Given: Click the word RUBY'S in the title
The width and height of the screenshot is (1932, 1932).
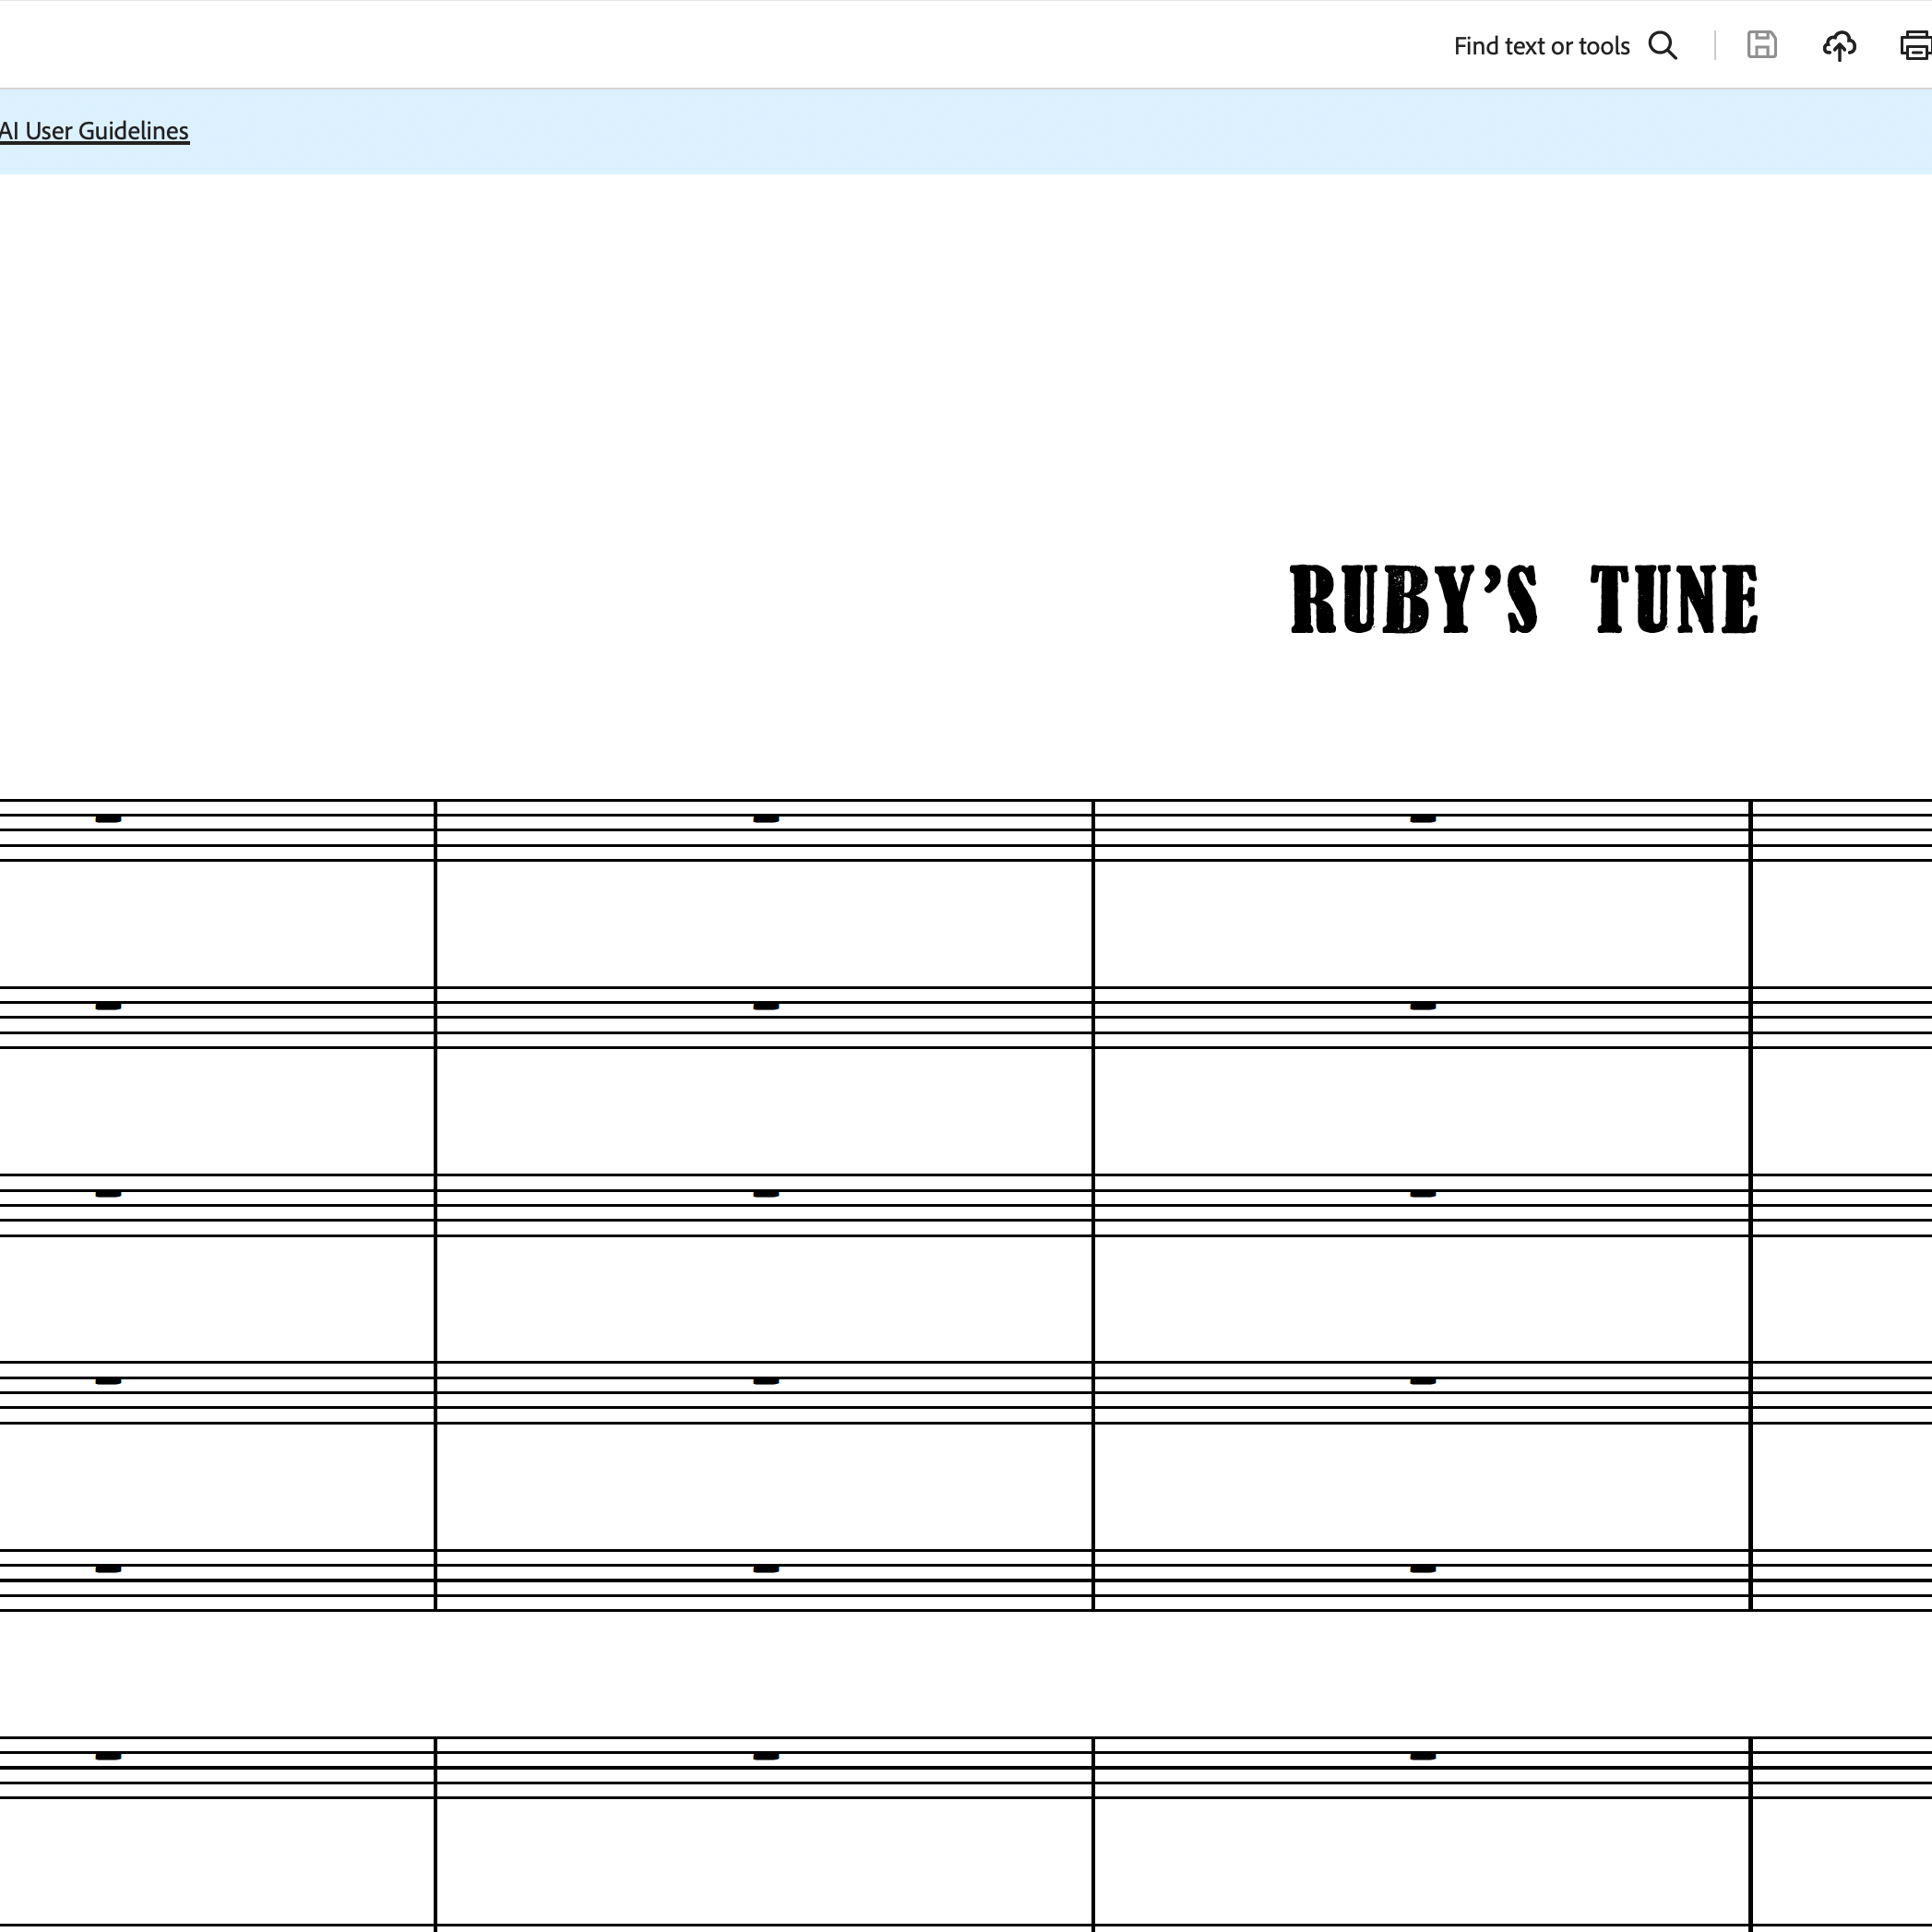Looking at the screenshot, I should tap(1413, 599).
